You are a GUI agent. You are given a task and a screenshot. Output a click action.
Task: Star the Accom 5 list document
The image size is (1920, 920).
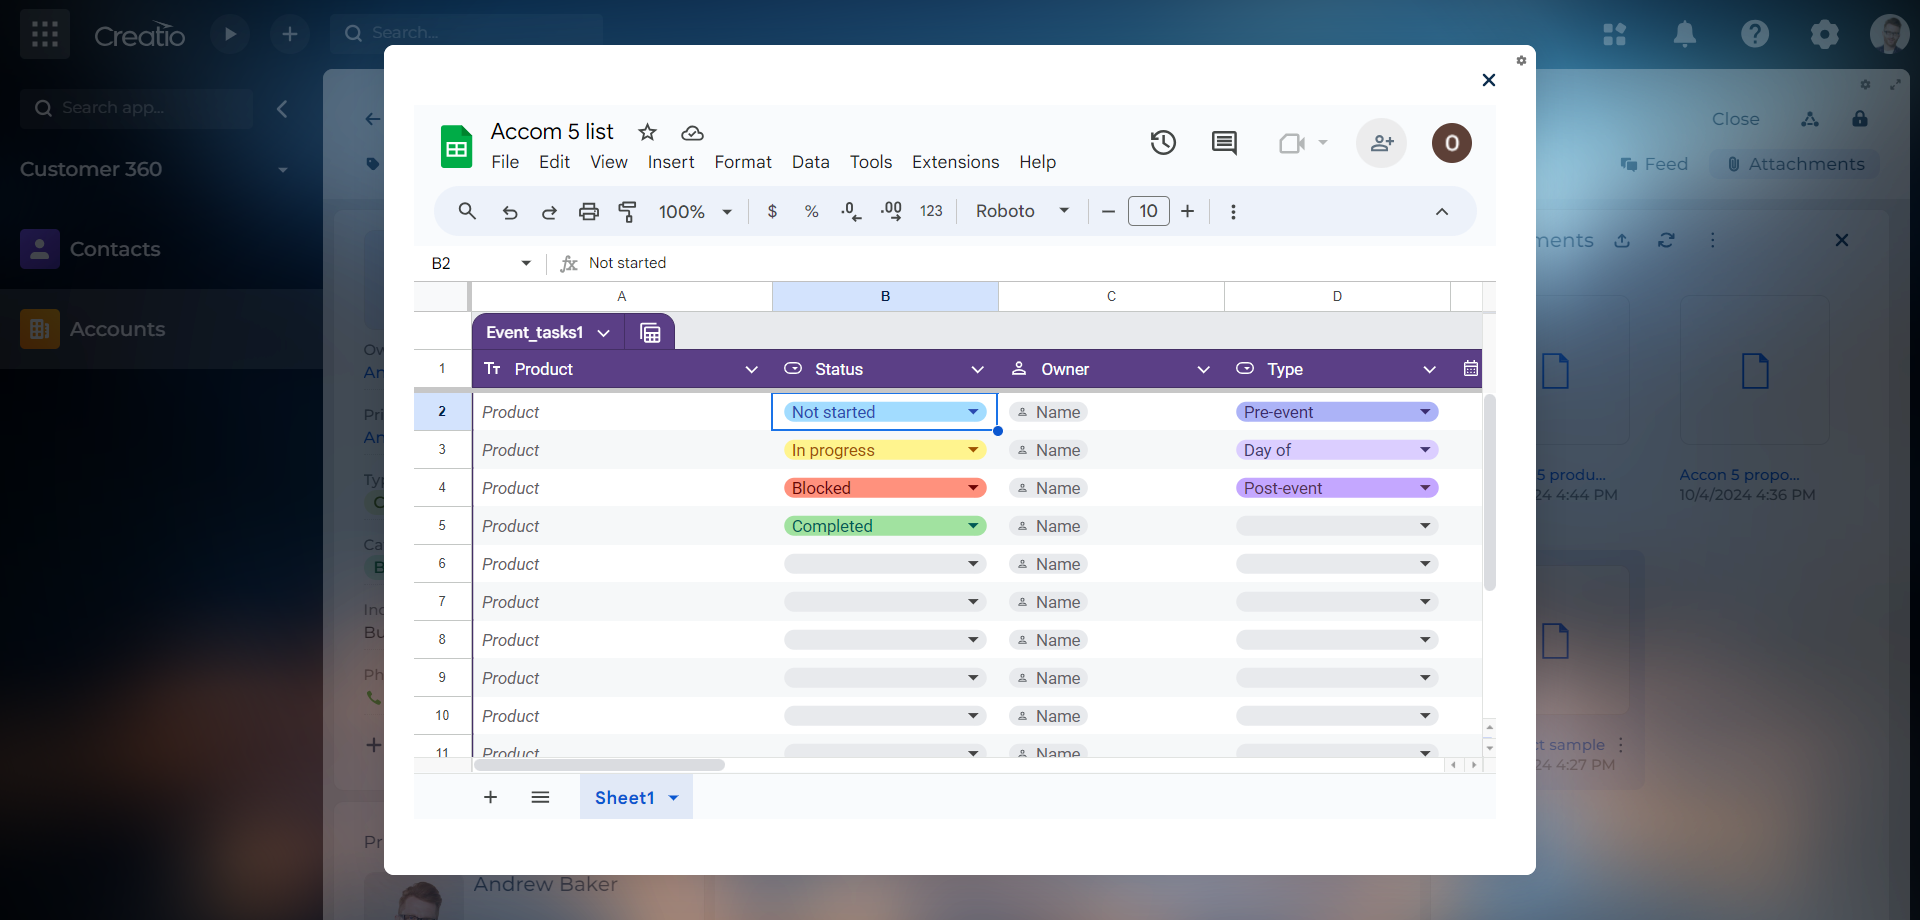[x=648, y=132]
